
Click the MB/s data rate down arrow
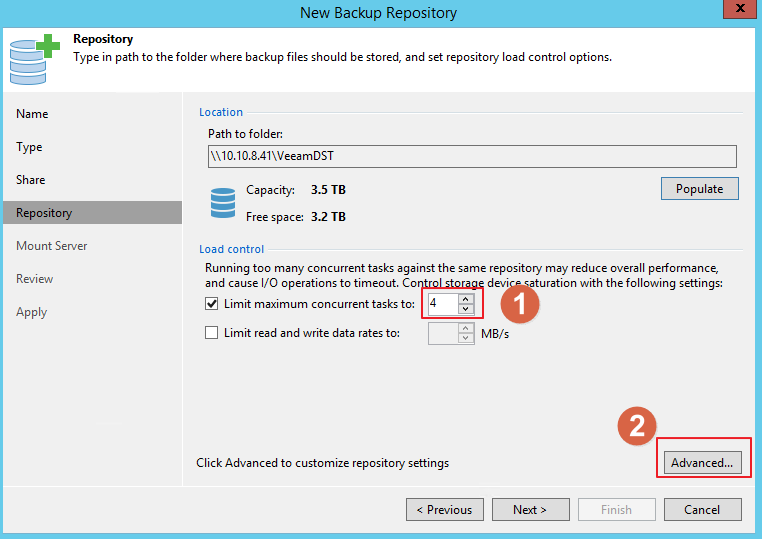465,339
